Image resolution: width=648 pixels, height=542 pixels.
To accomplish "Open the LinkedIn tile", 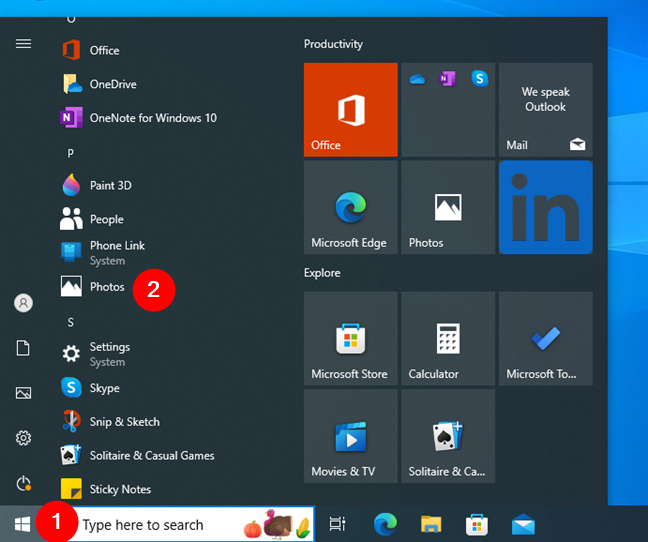I will pos(546,207).
